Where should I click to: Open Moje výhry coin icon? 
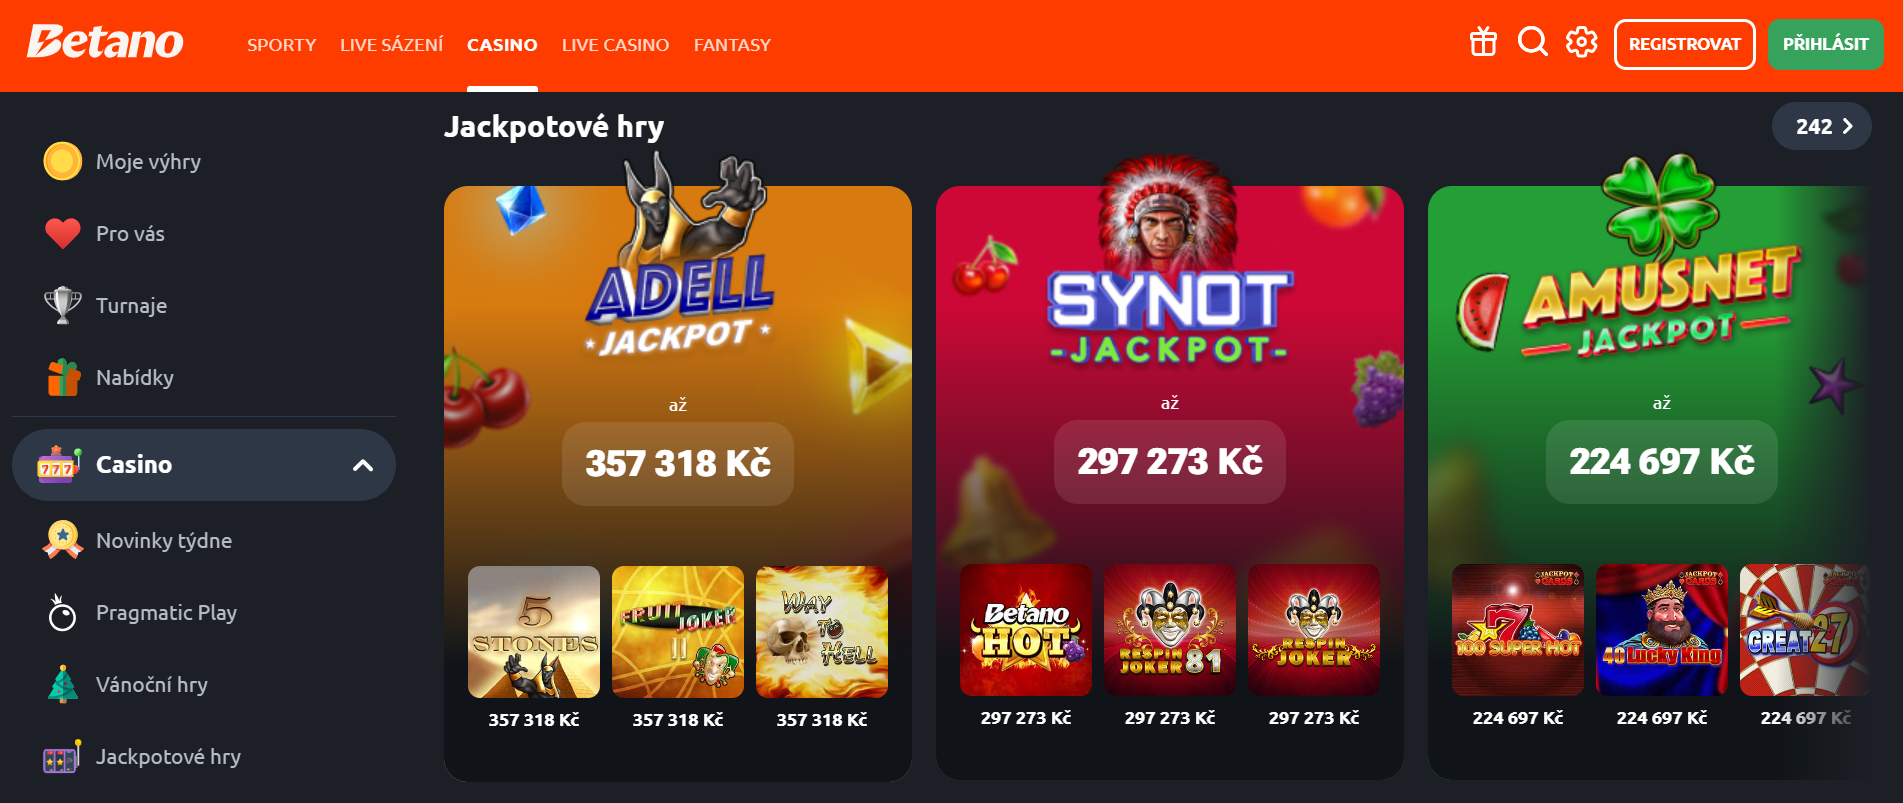point(62,161)
